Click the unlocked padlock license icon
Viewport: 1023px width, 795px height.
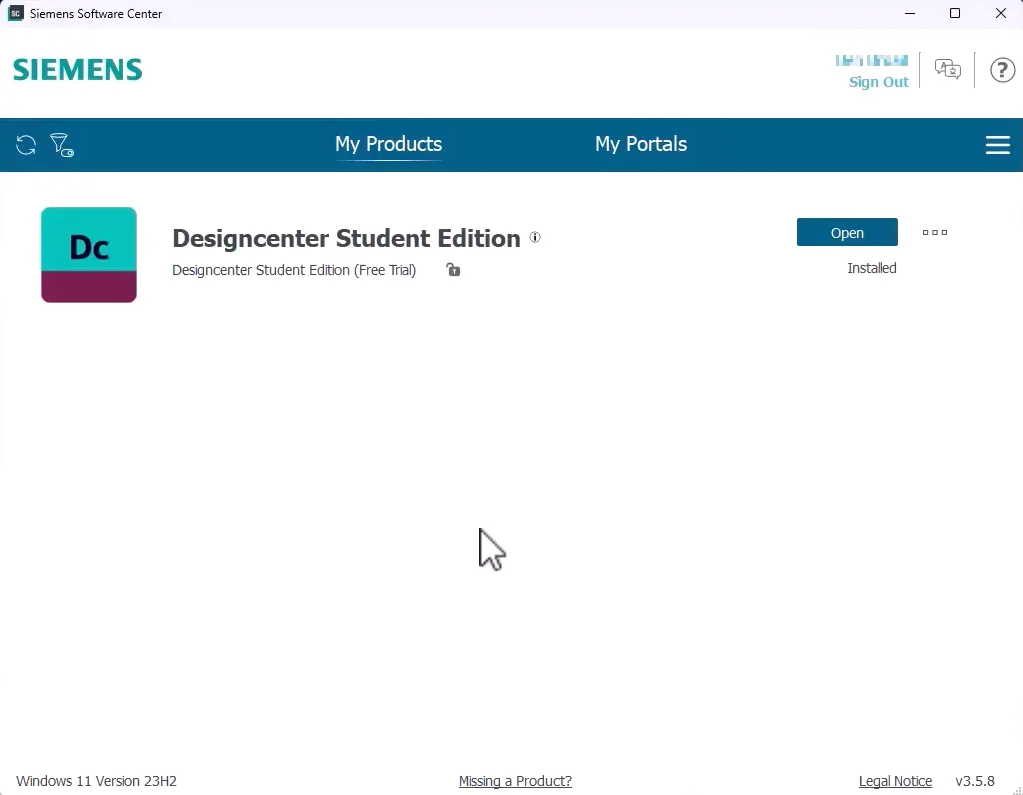(x=453, y=269)
